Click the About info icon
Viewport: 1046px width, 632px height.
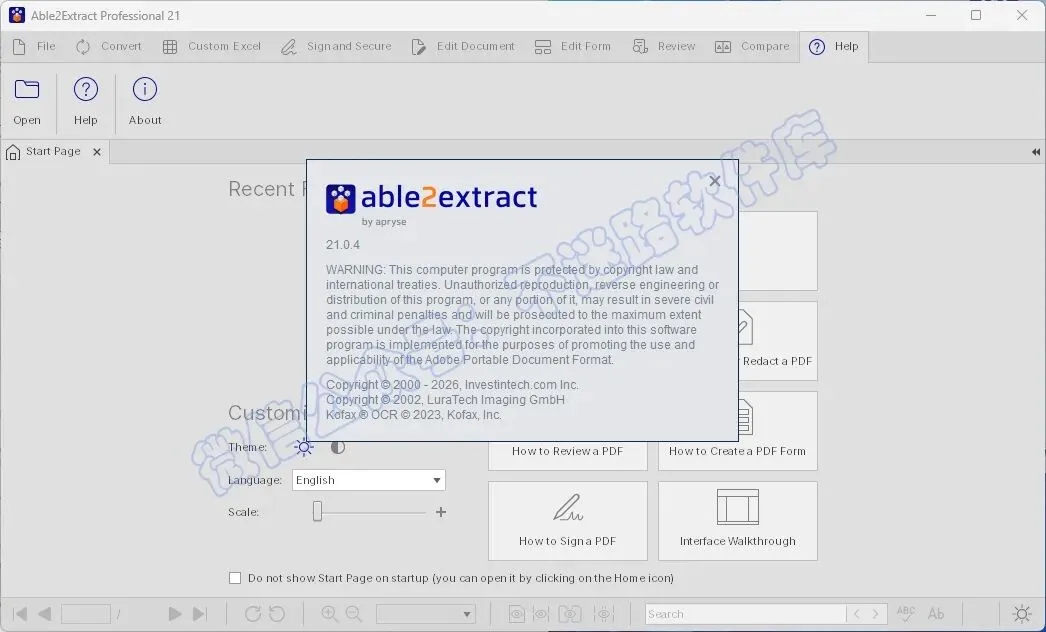tap(145, 89)
